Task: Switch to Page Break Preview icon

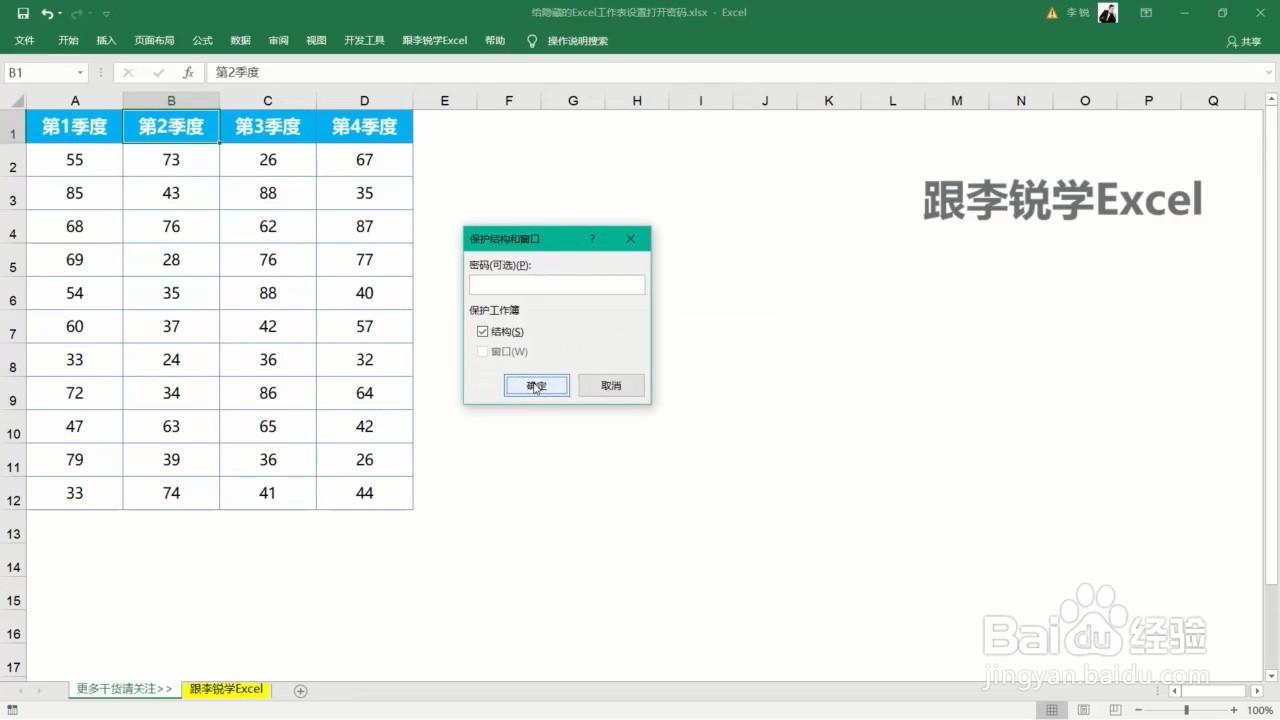Action: pos(1117,710)
